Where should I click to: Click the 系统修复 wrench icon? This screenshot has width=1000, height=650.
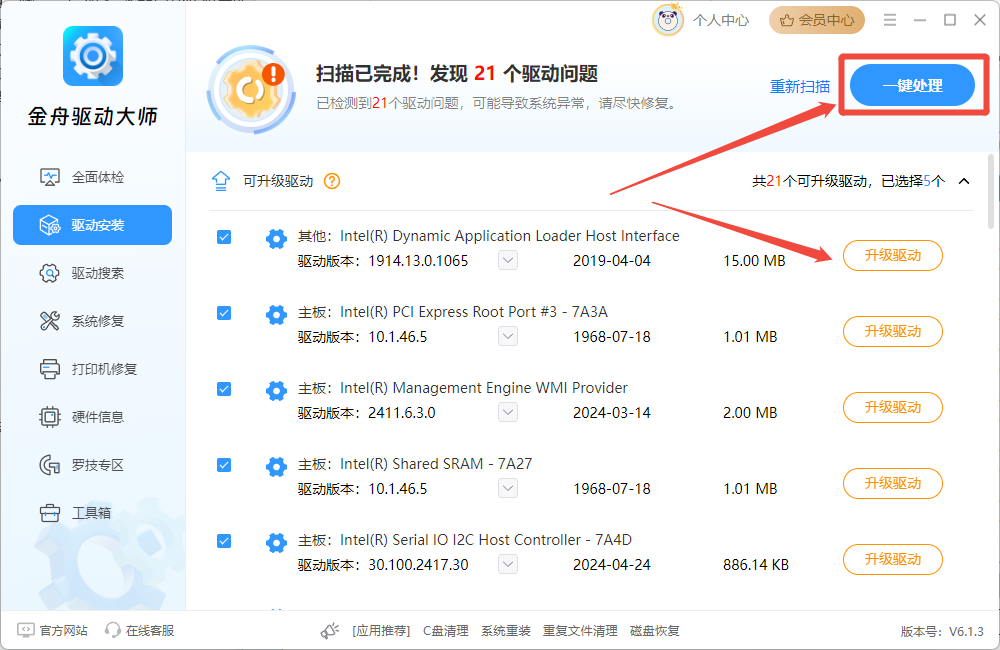[50, 321]
